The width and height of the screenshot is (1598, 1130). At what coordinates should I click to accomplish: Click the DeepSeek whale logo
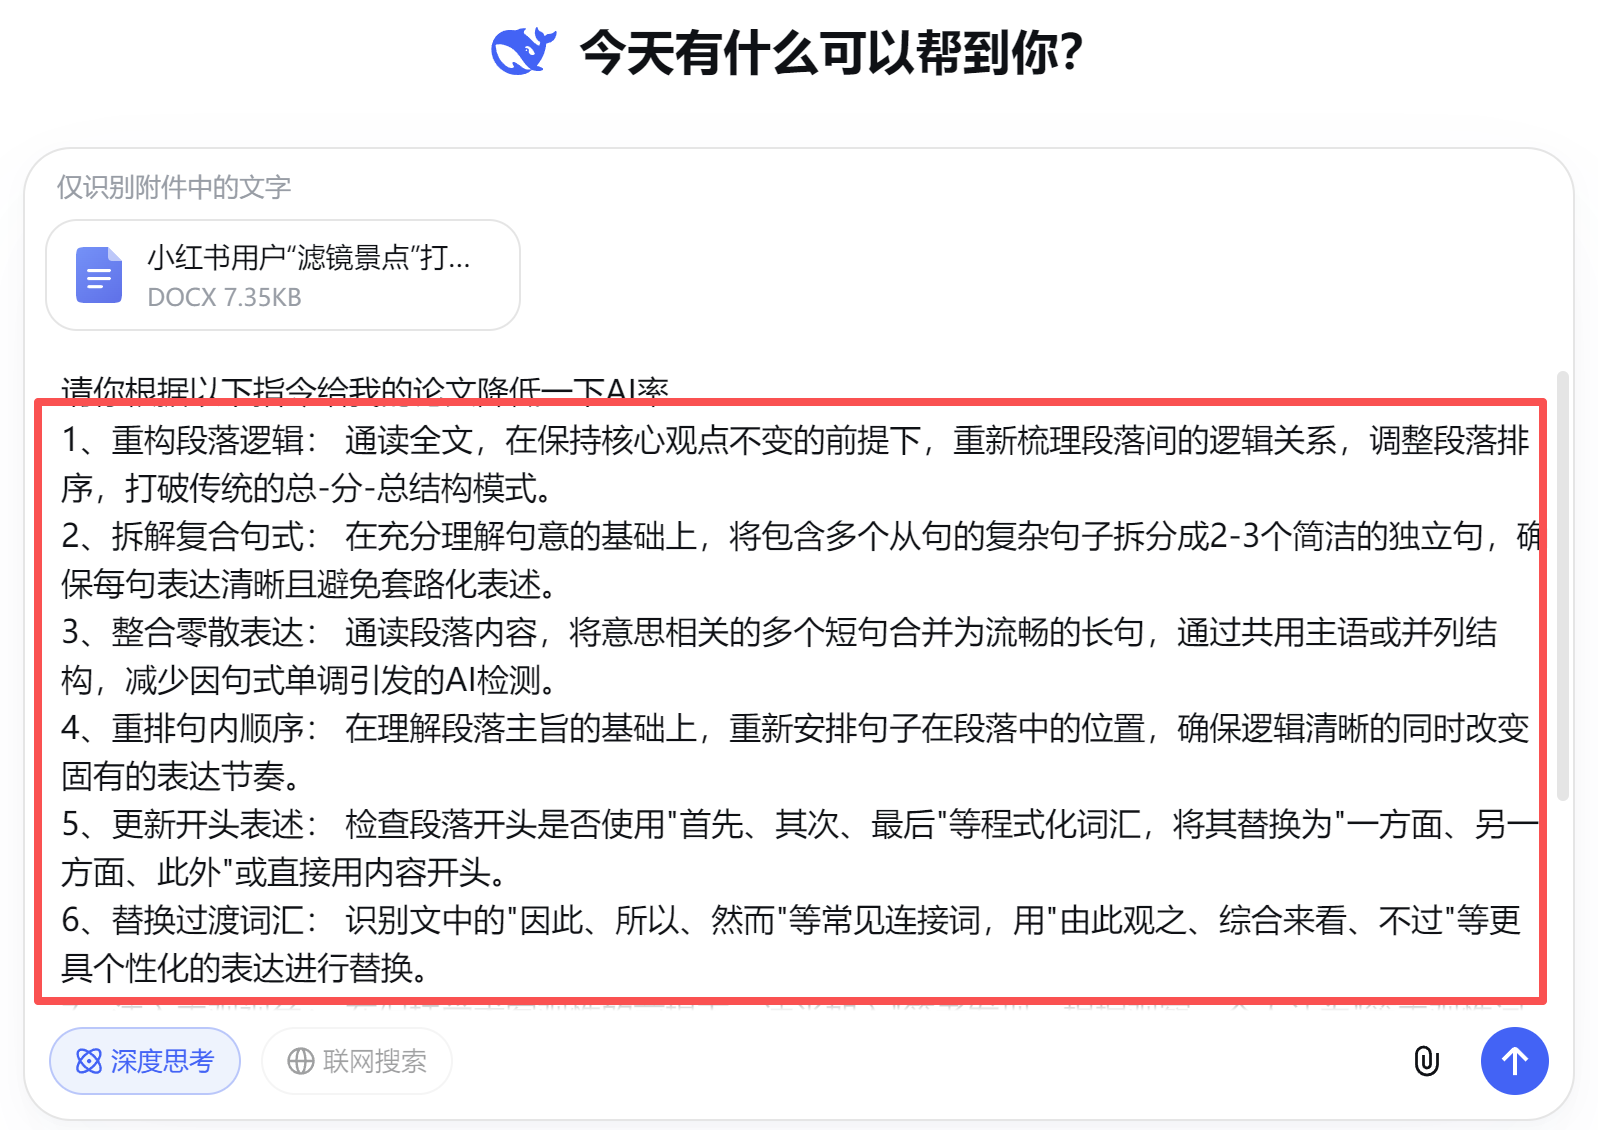pos(523,51)
